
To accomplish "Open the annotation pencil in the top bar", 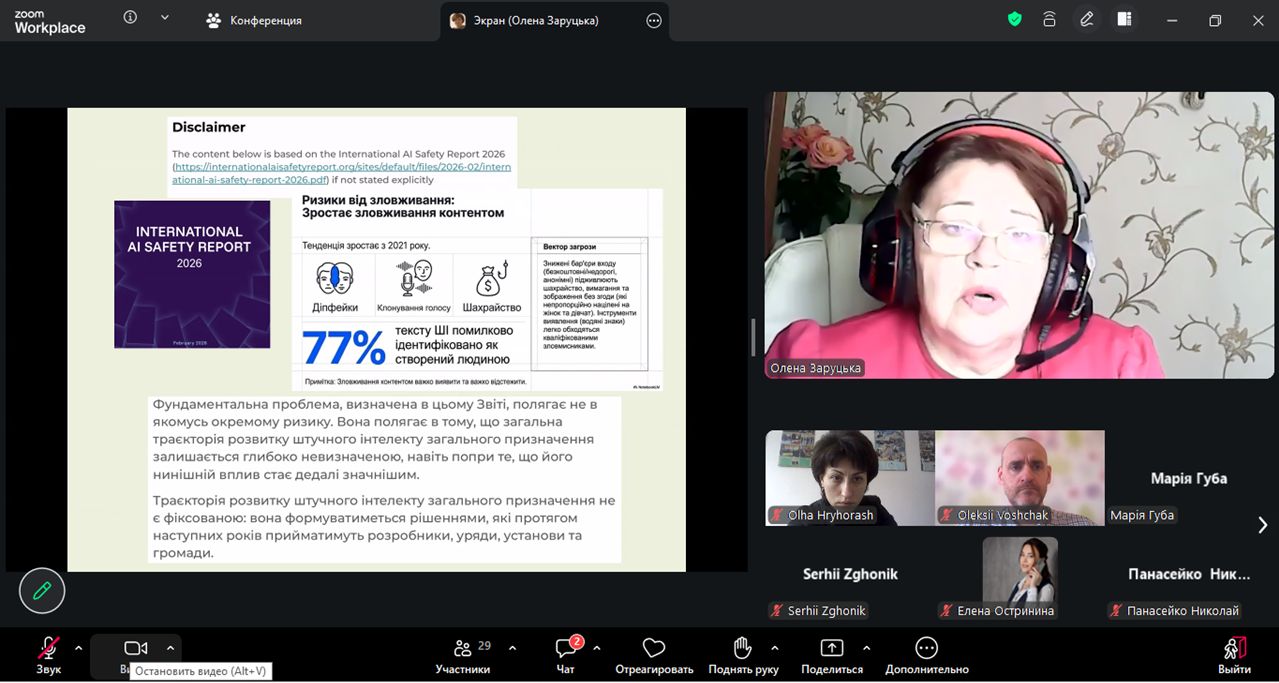I will click(1087, 19).
